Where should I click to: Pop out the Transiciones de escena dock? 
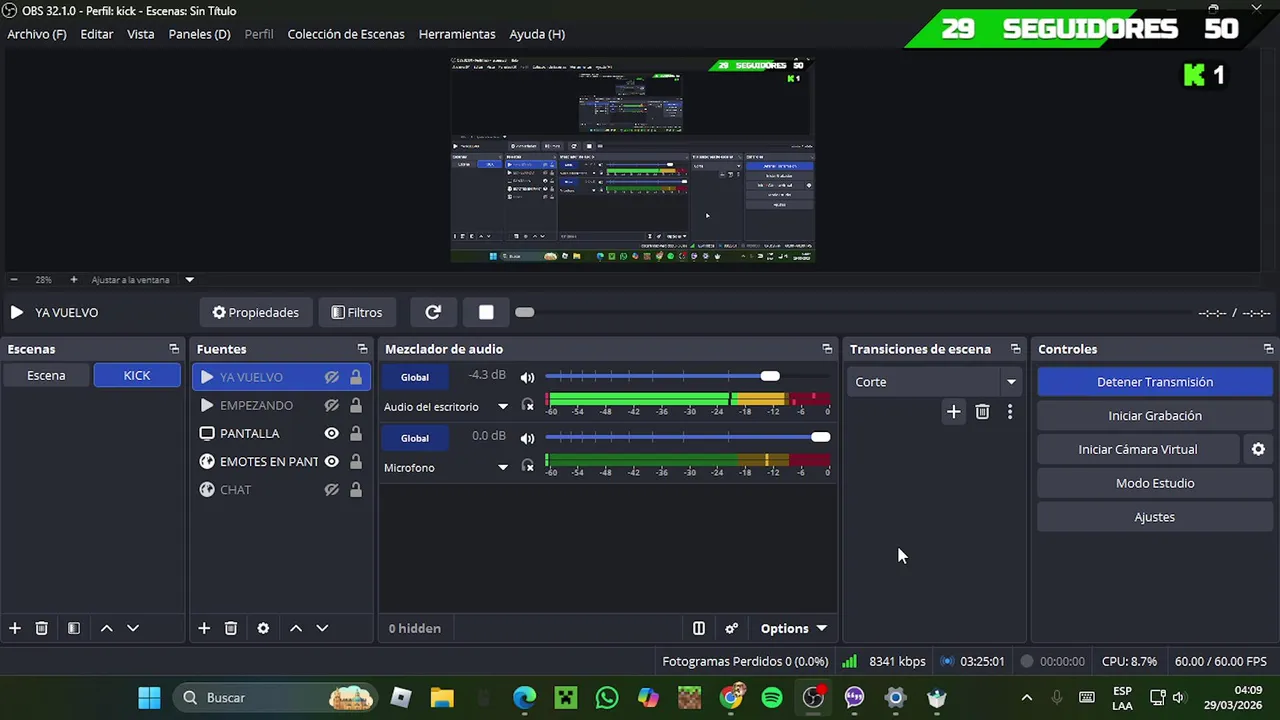[1015, 349]
